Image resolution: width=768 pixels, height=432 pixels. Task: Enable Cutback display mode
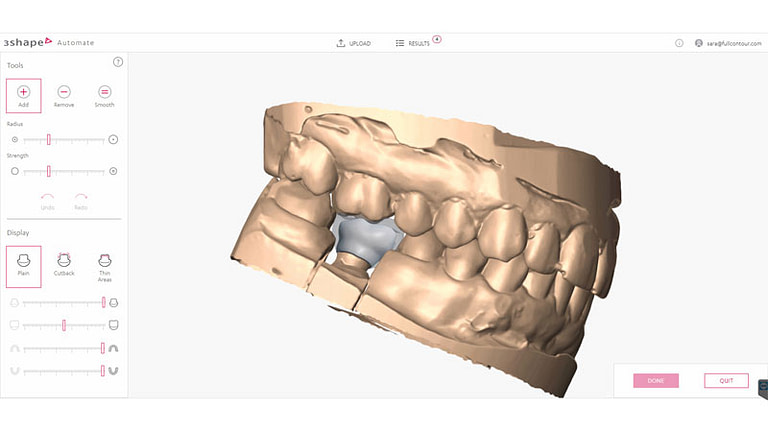64,264
